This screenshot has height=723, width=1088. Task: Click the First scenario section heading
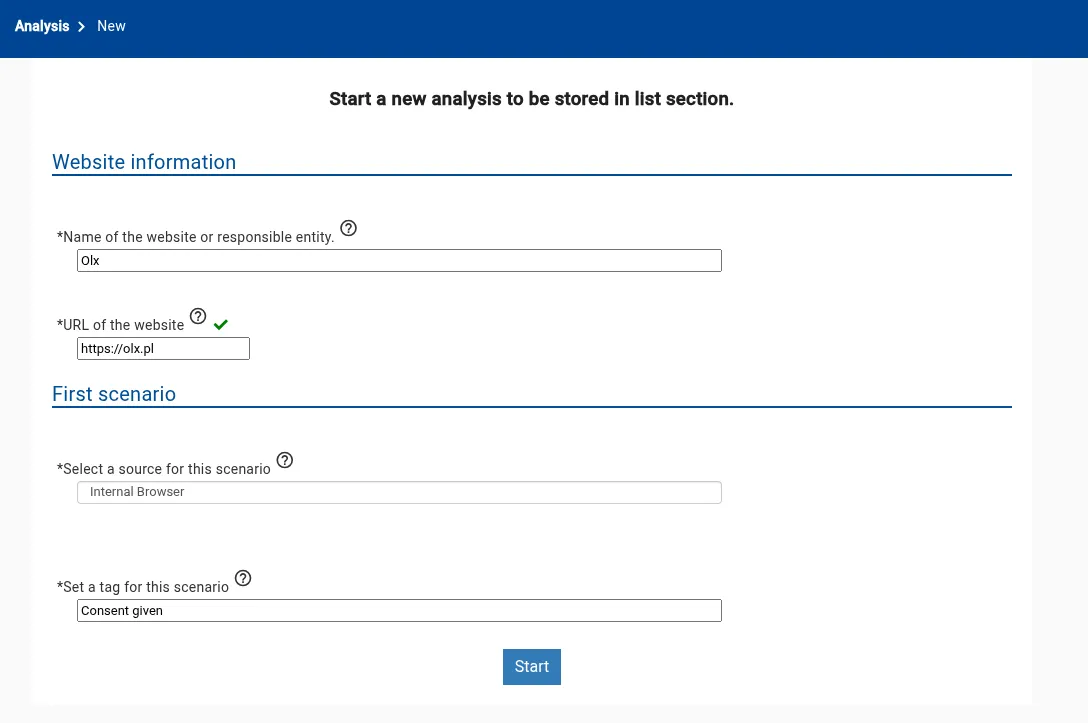click(x=114, y=394)
